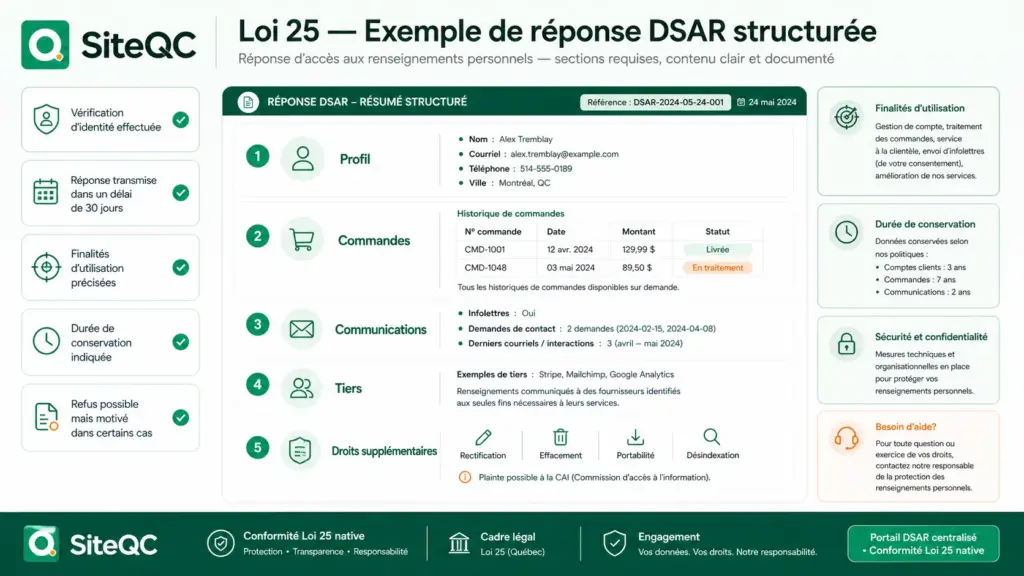Click the Tiers section heading
1024x576 pixels.
coord(348,389)
